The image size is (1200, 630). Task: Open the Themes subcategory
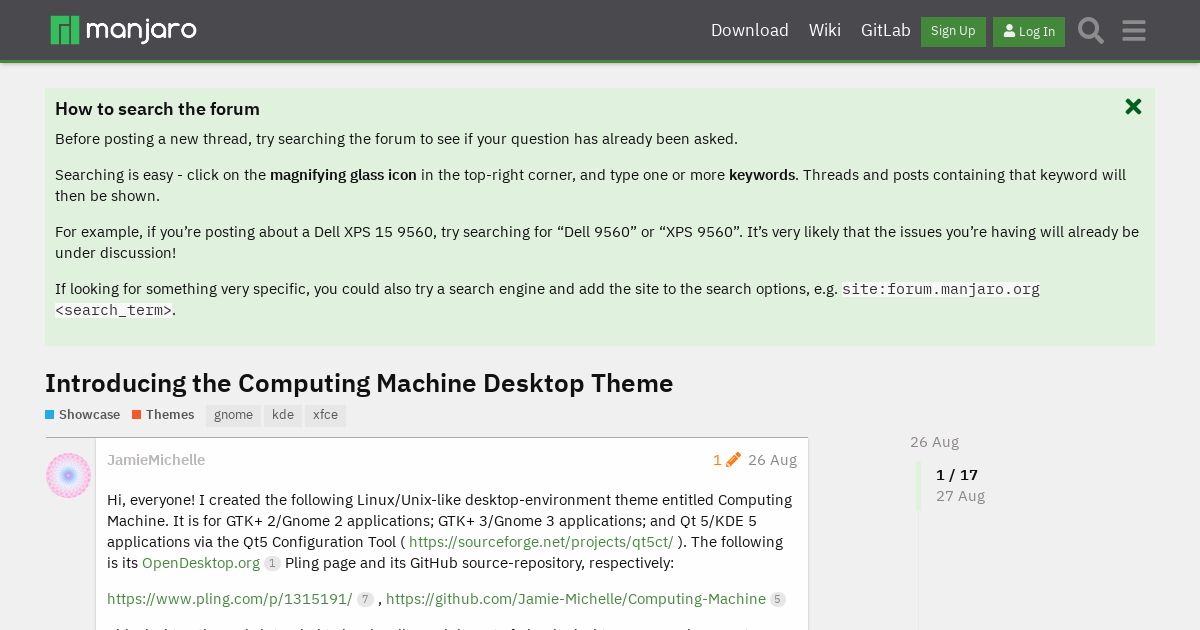click(x=163, y=415)
